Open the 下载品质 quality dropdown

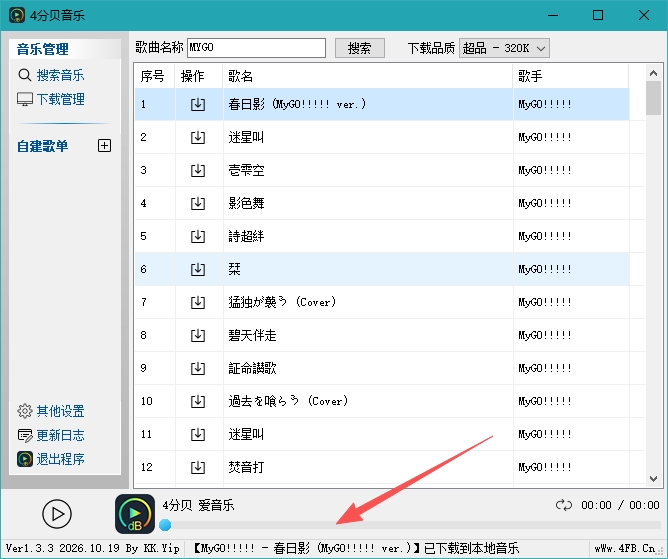pyautogui.click(x=504, y=48)
